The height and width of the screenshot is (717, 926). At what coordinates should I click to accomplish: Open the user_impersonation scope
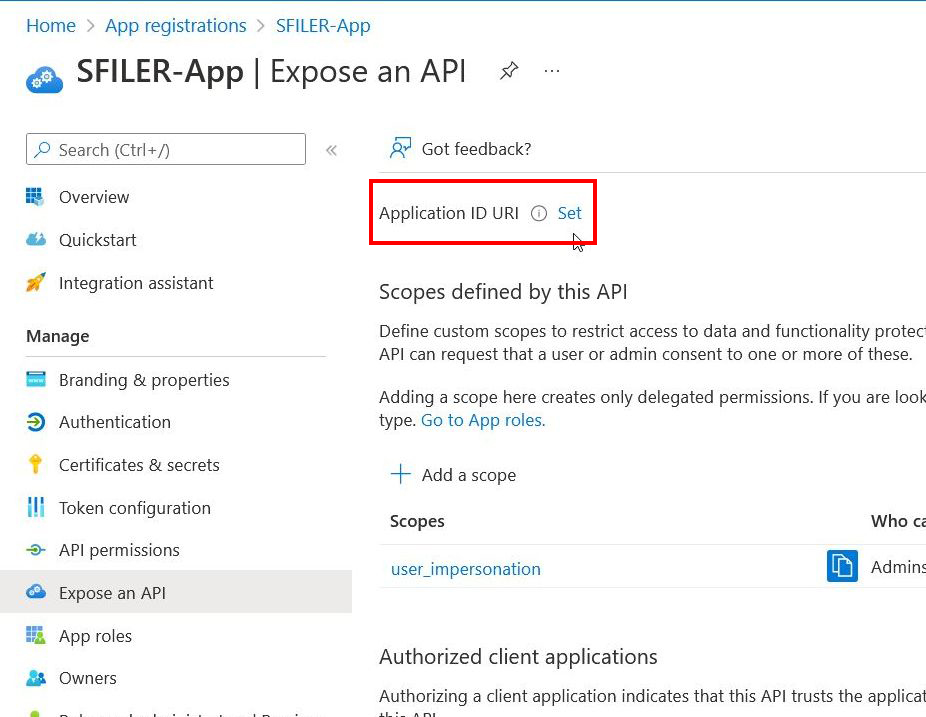[x=465, y=569]
